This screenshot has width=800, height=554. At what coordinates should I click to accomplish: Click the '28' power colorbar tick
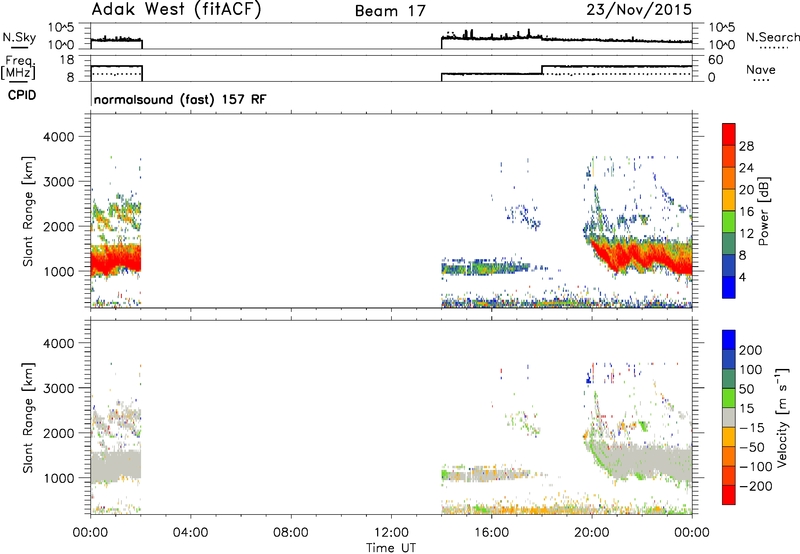click(x=746, y=146)
